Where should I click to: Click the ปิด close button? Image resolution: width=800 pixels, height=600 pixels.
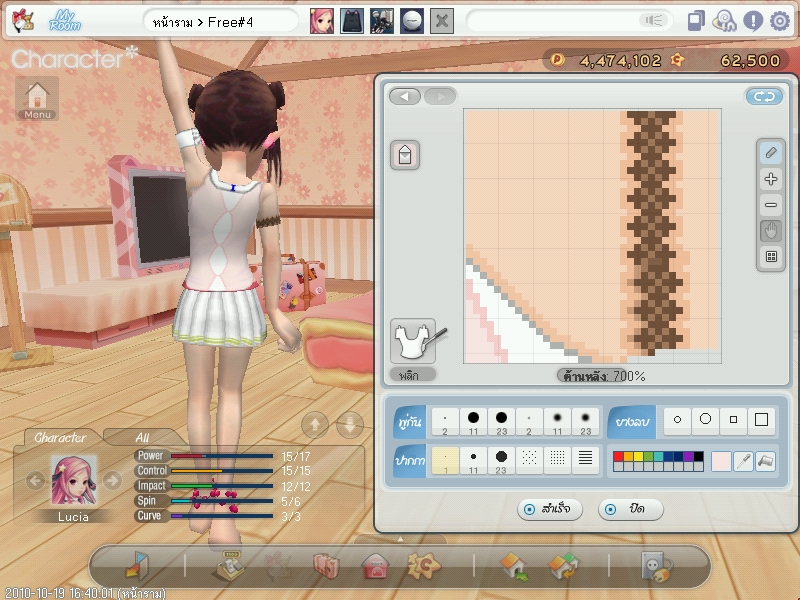(631, 509)
